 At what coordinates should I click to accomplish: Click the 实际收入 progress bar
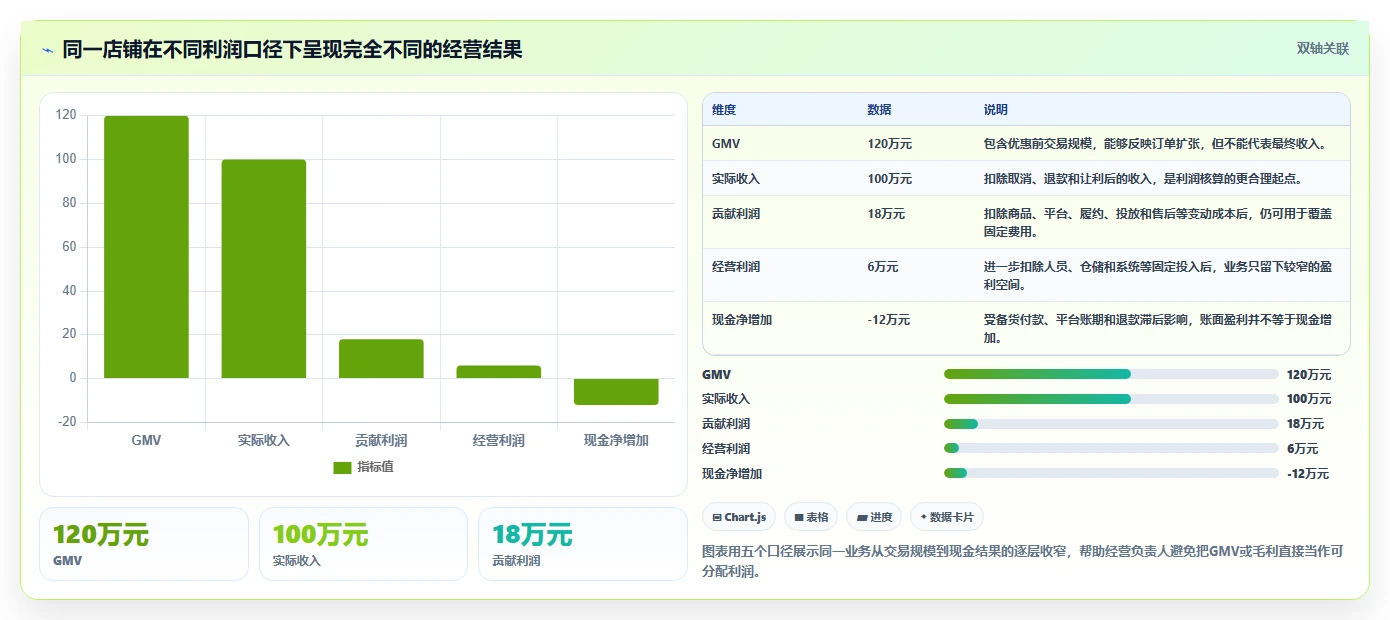(1111, 399)
